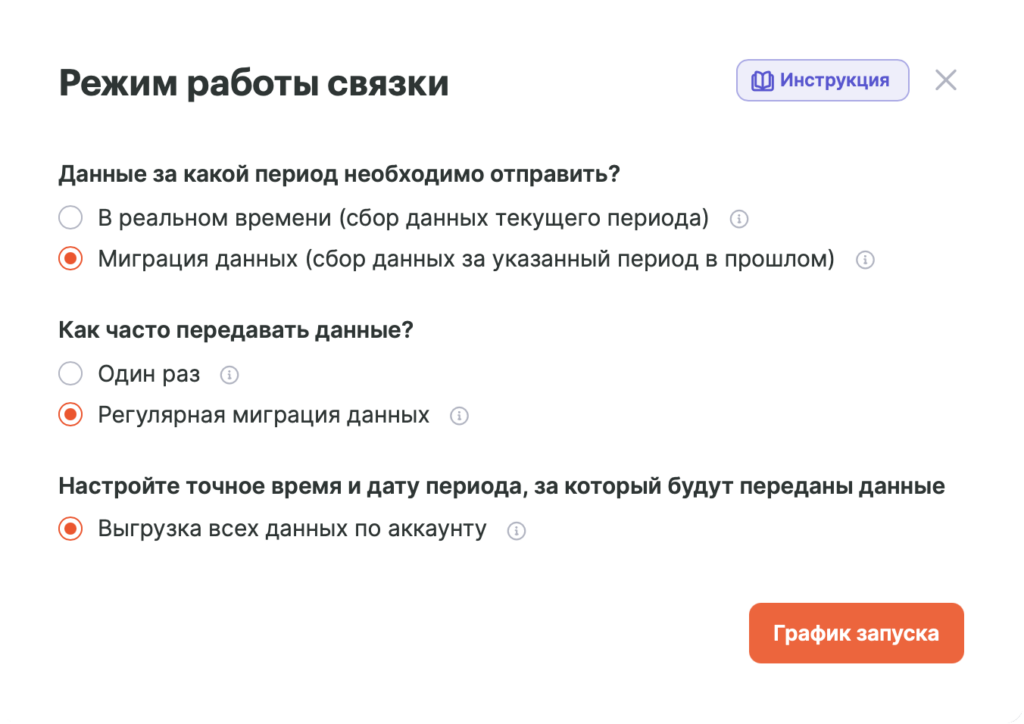The width and height of the screenshot is (1024, 724).
Task: Click the book icon in the Инструкция button
Action: click(762, 81)
